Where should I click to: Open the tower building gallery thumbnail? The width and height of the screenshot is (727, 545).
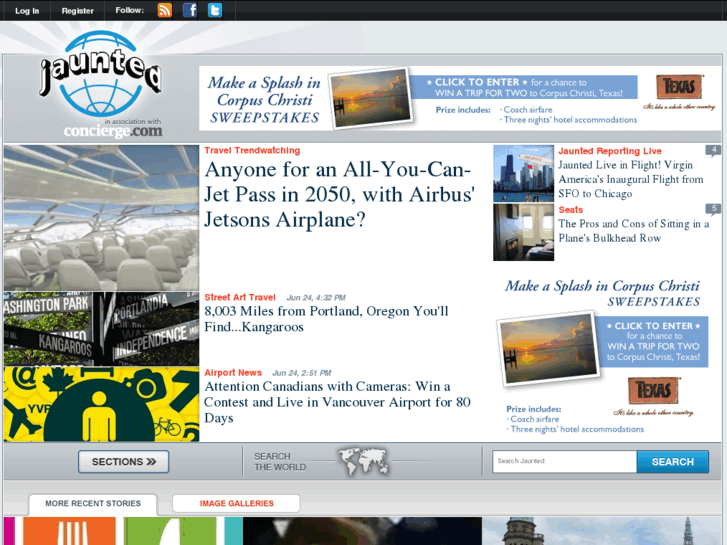[602, 531]
